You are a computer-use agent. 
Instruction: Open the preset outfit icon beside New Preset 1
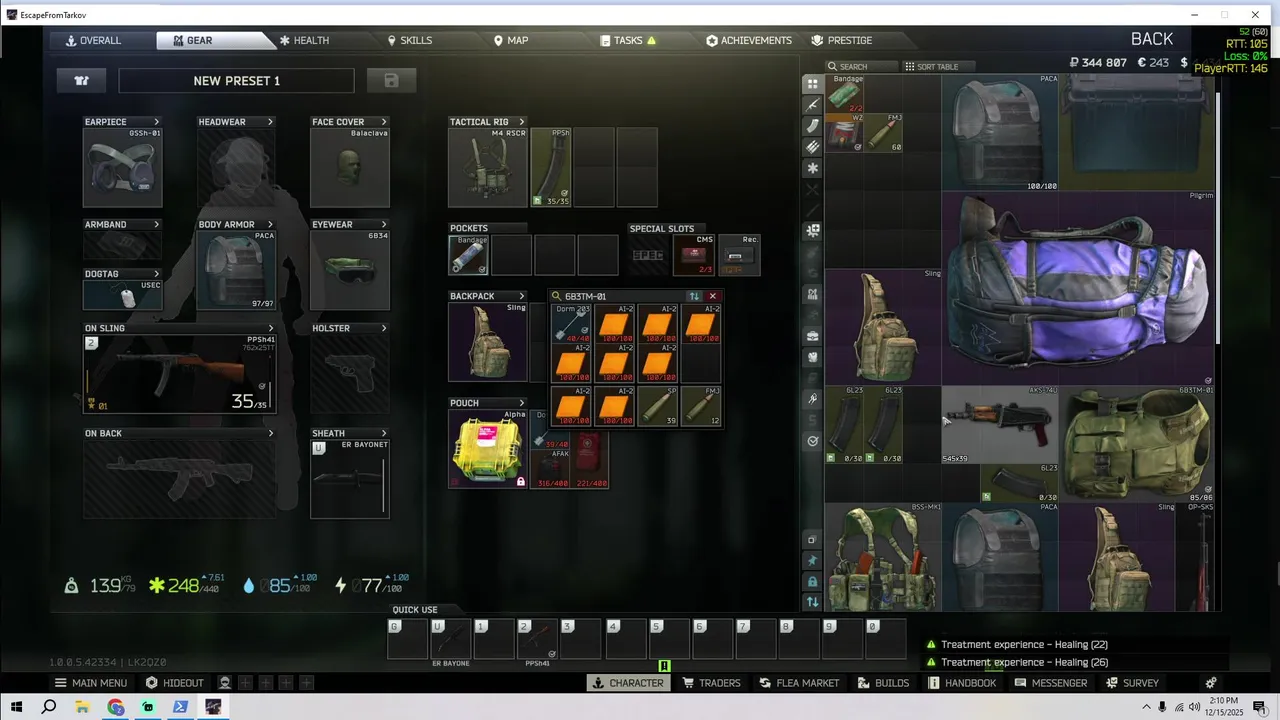[82, 81]
